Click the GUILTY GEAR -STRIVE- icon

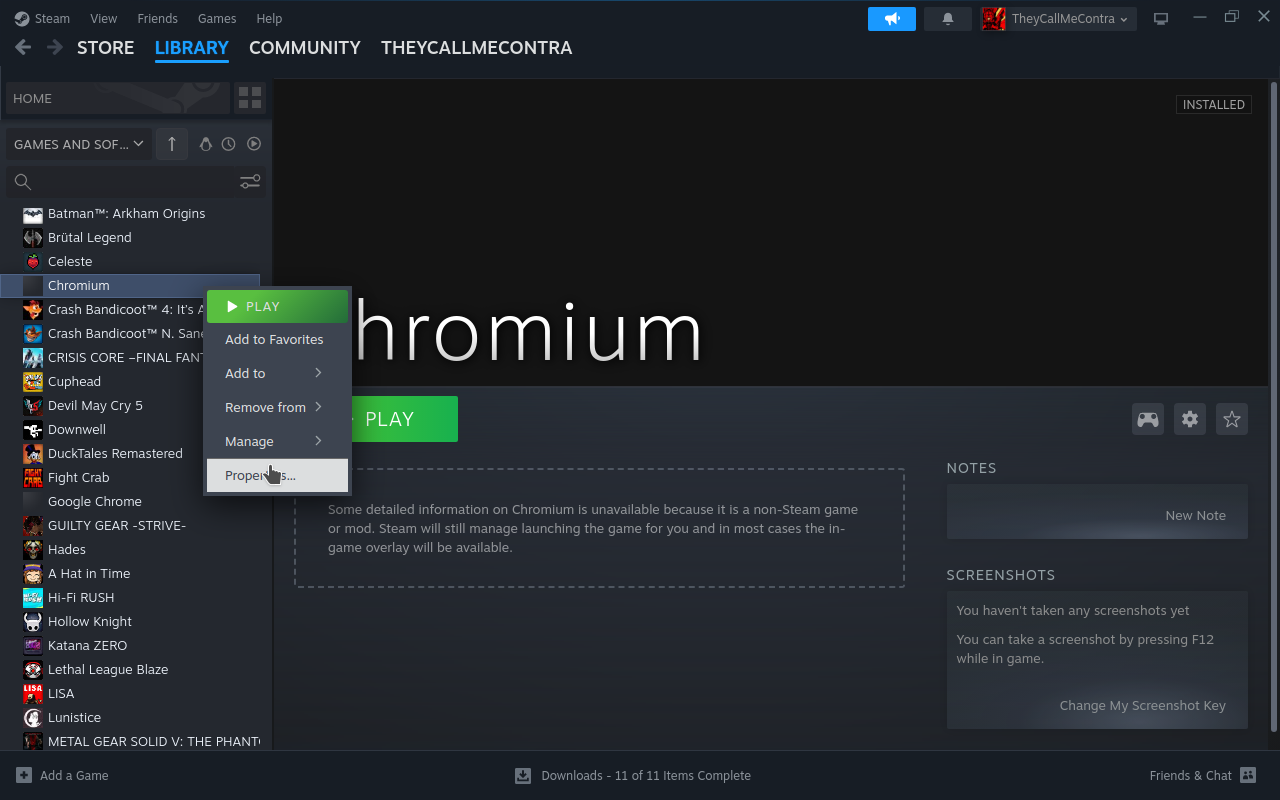pos(33,525)
